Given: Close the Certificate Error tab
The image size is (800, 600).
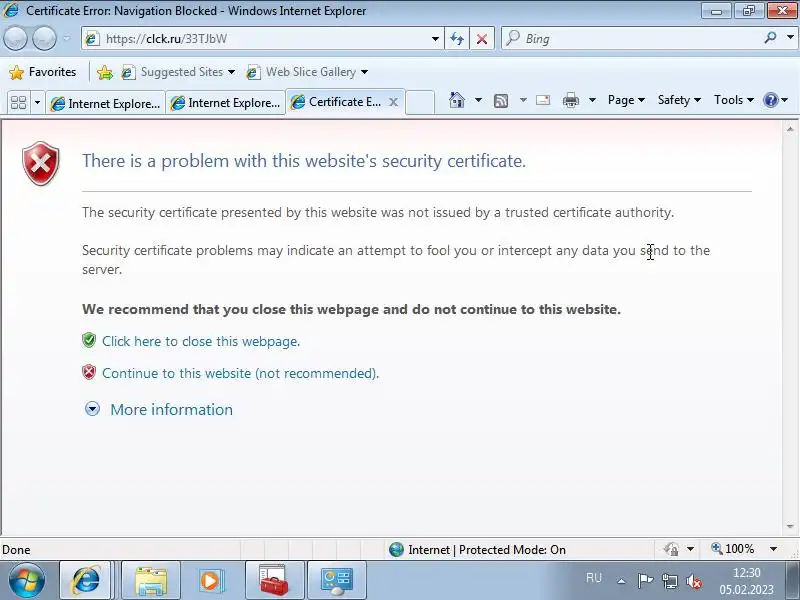Looking at the screenshot, I should click(393, 102).
